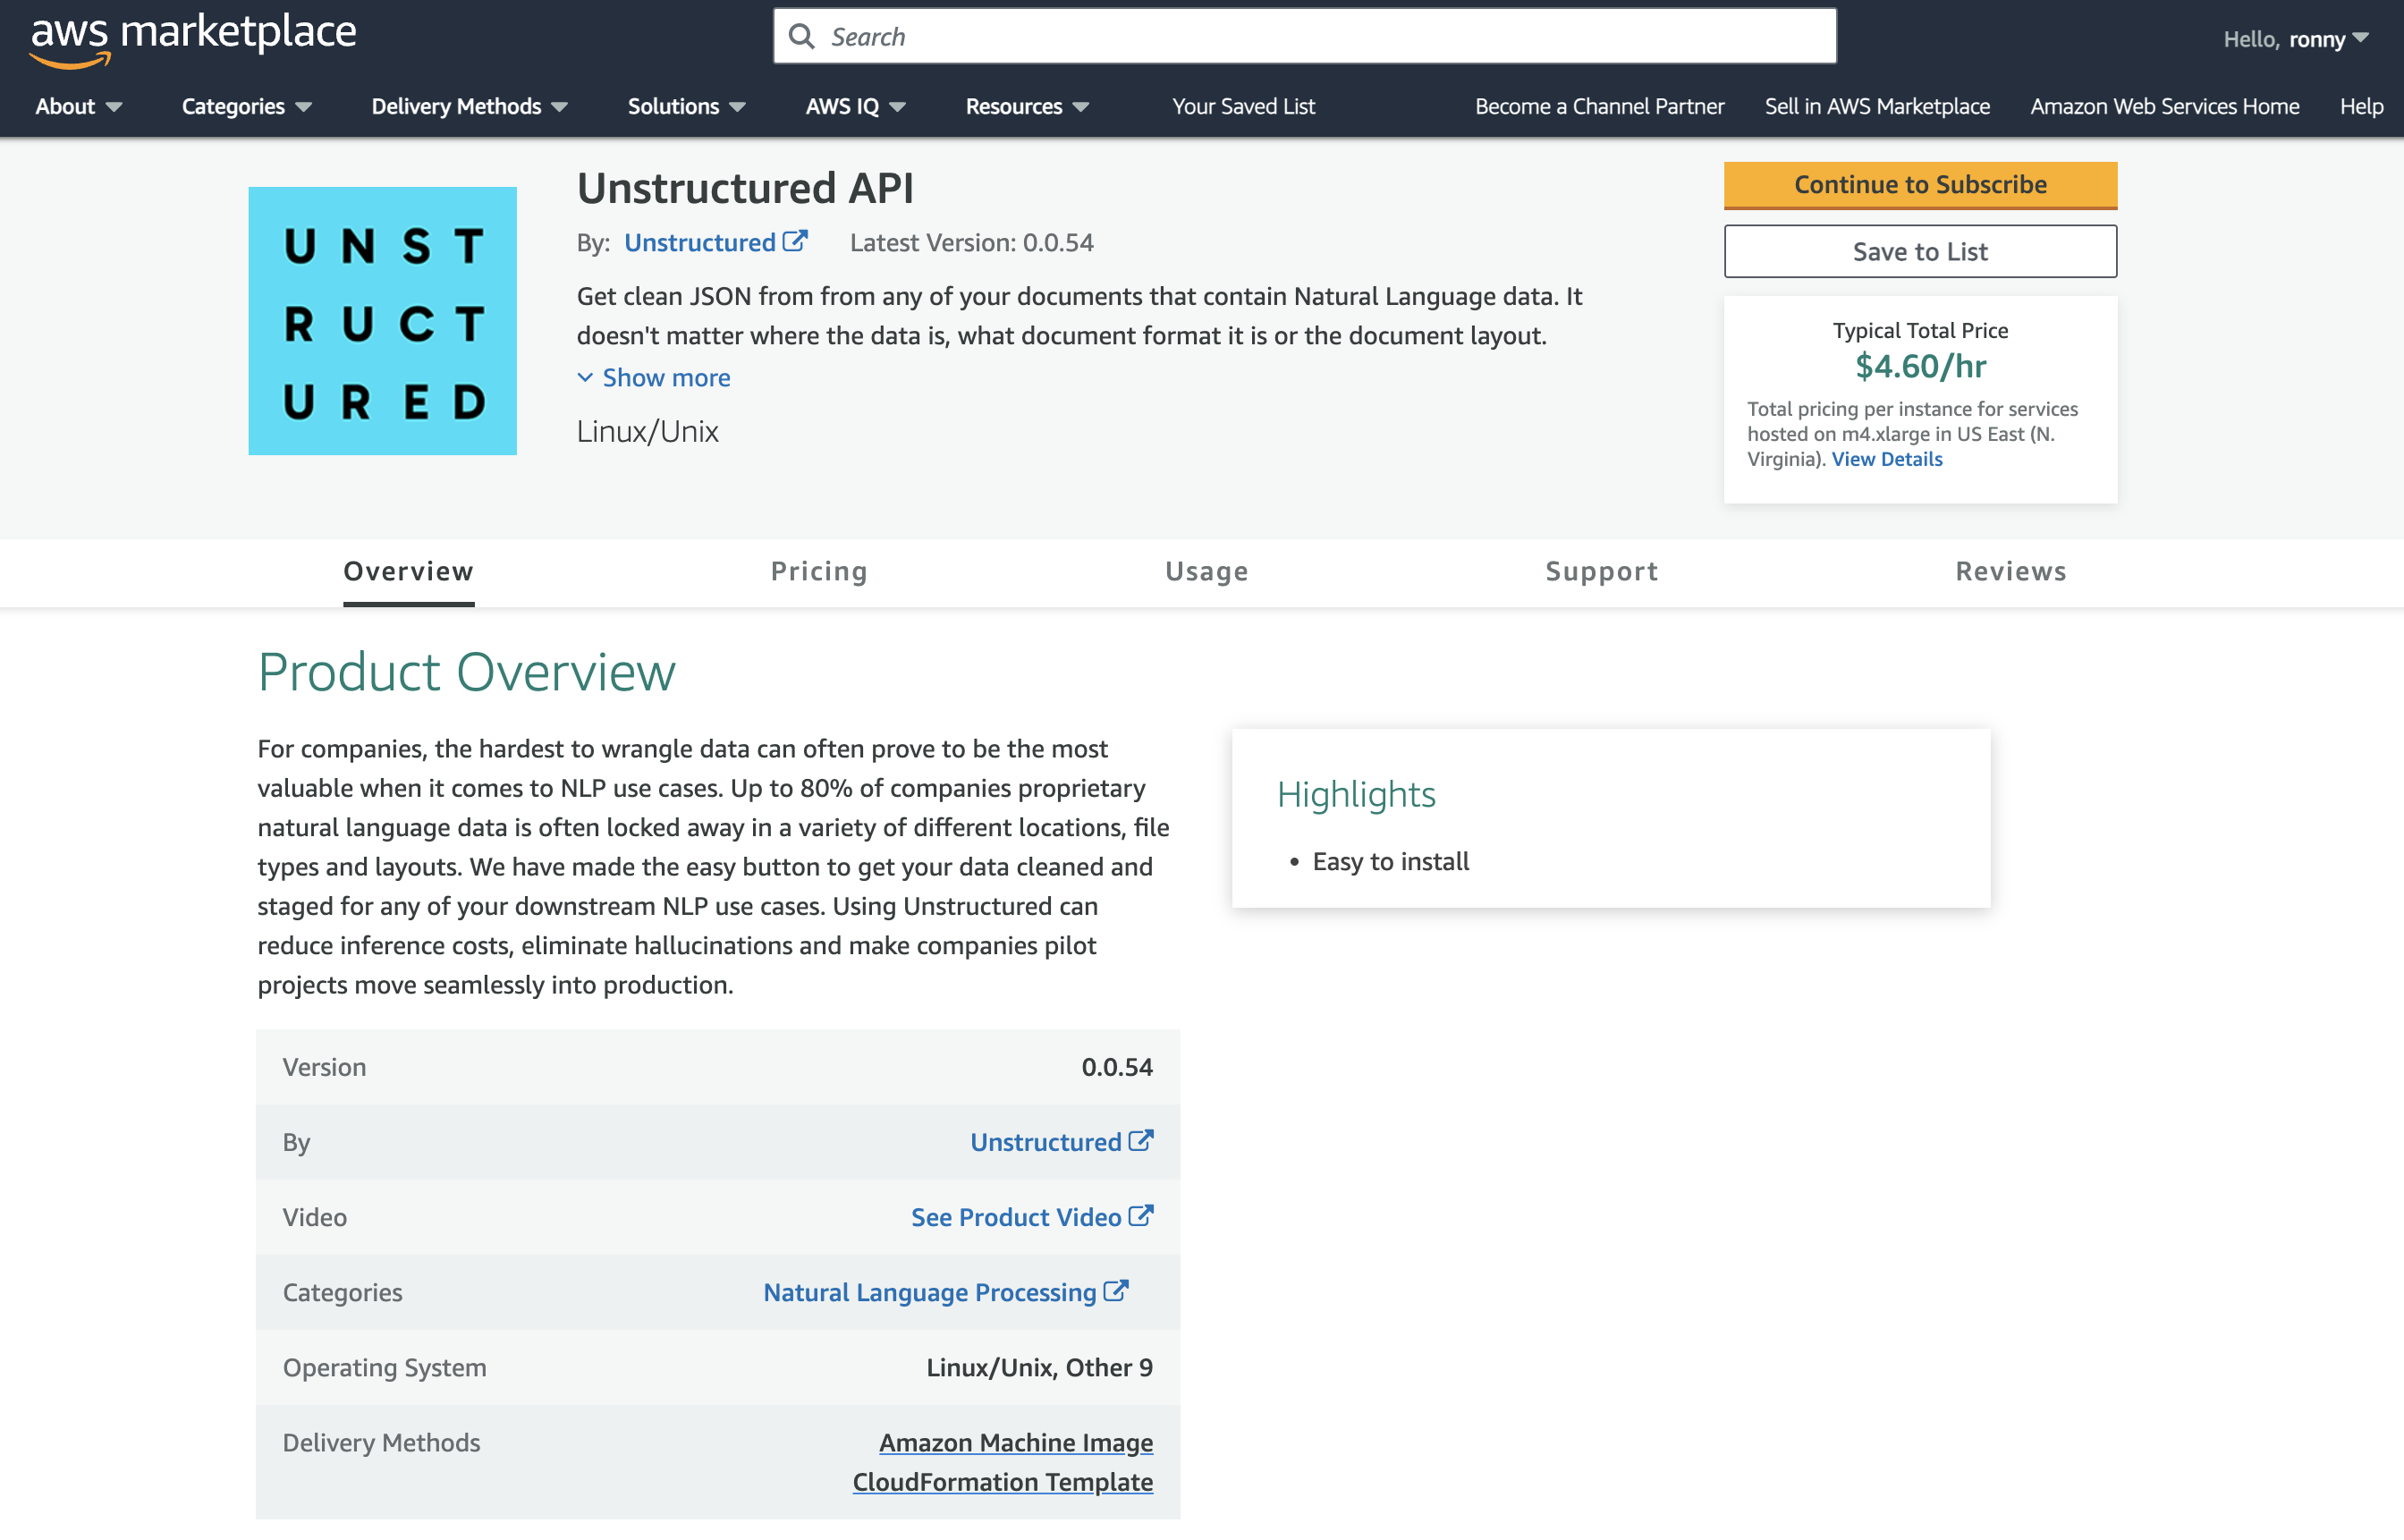Select the Usage tab

tap(1206, 571)
